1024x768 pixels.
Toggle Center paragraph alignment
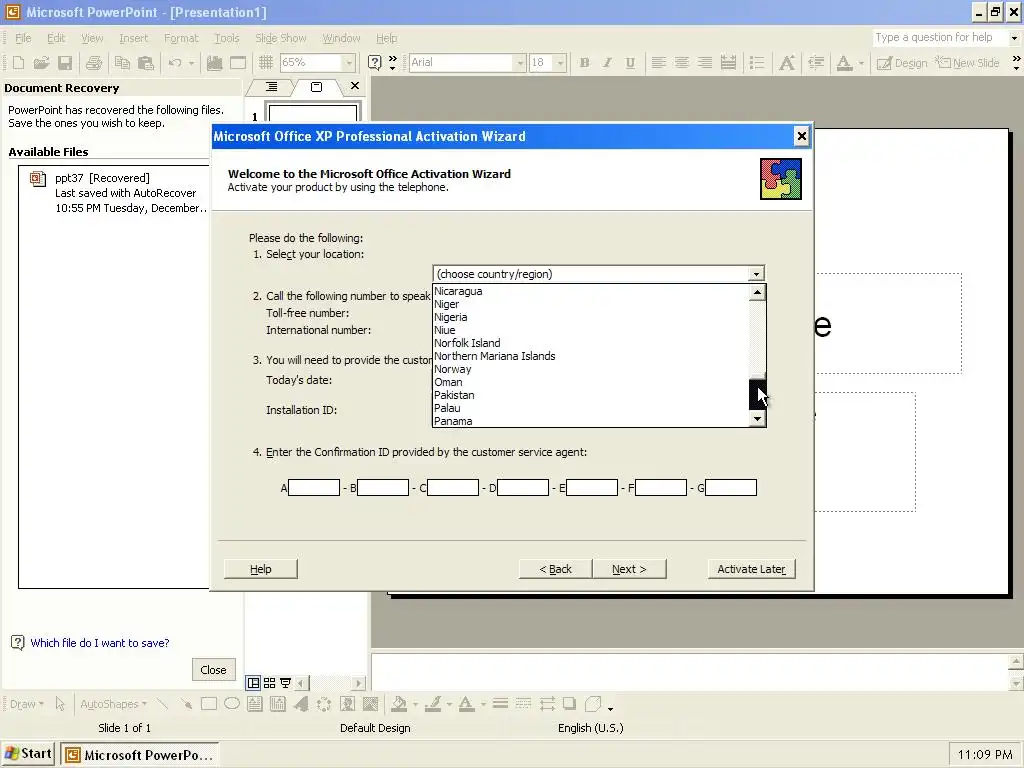[681, 63]
